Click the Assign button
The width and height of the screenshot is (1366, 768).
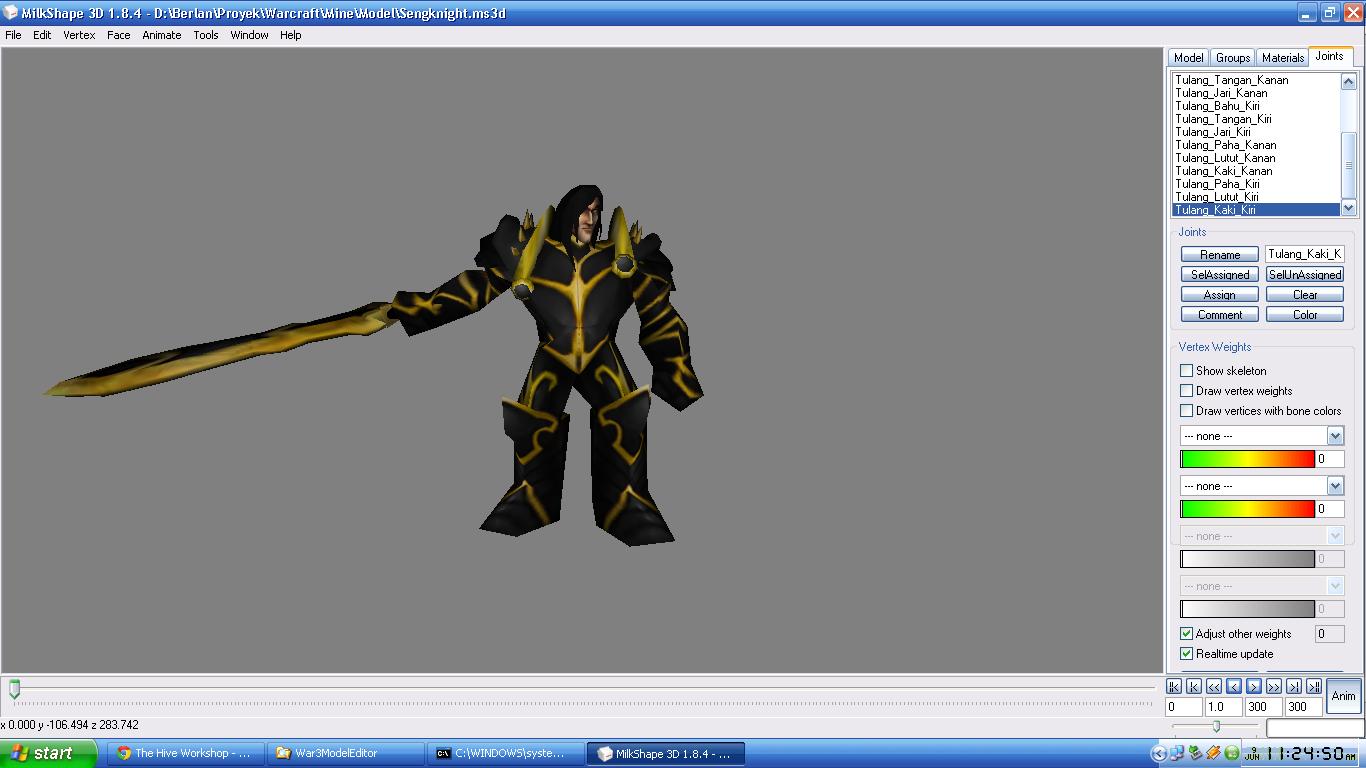click(1220, 295)
